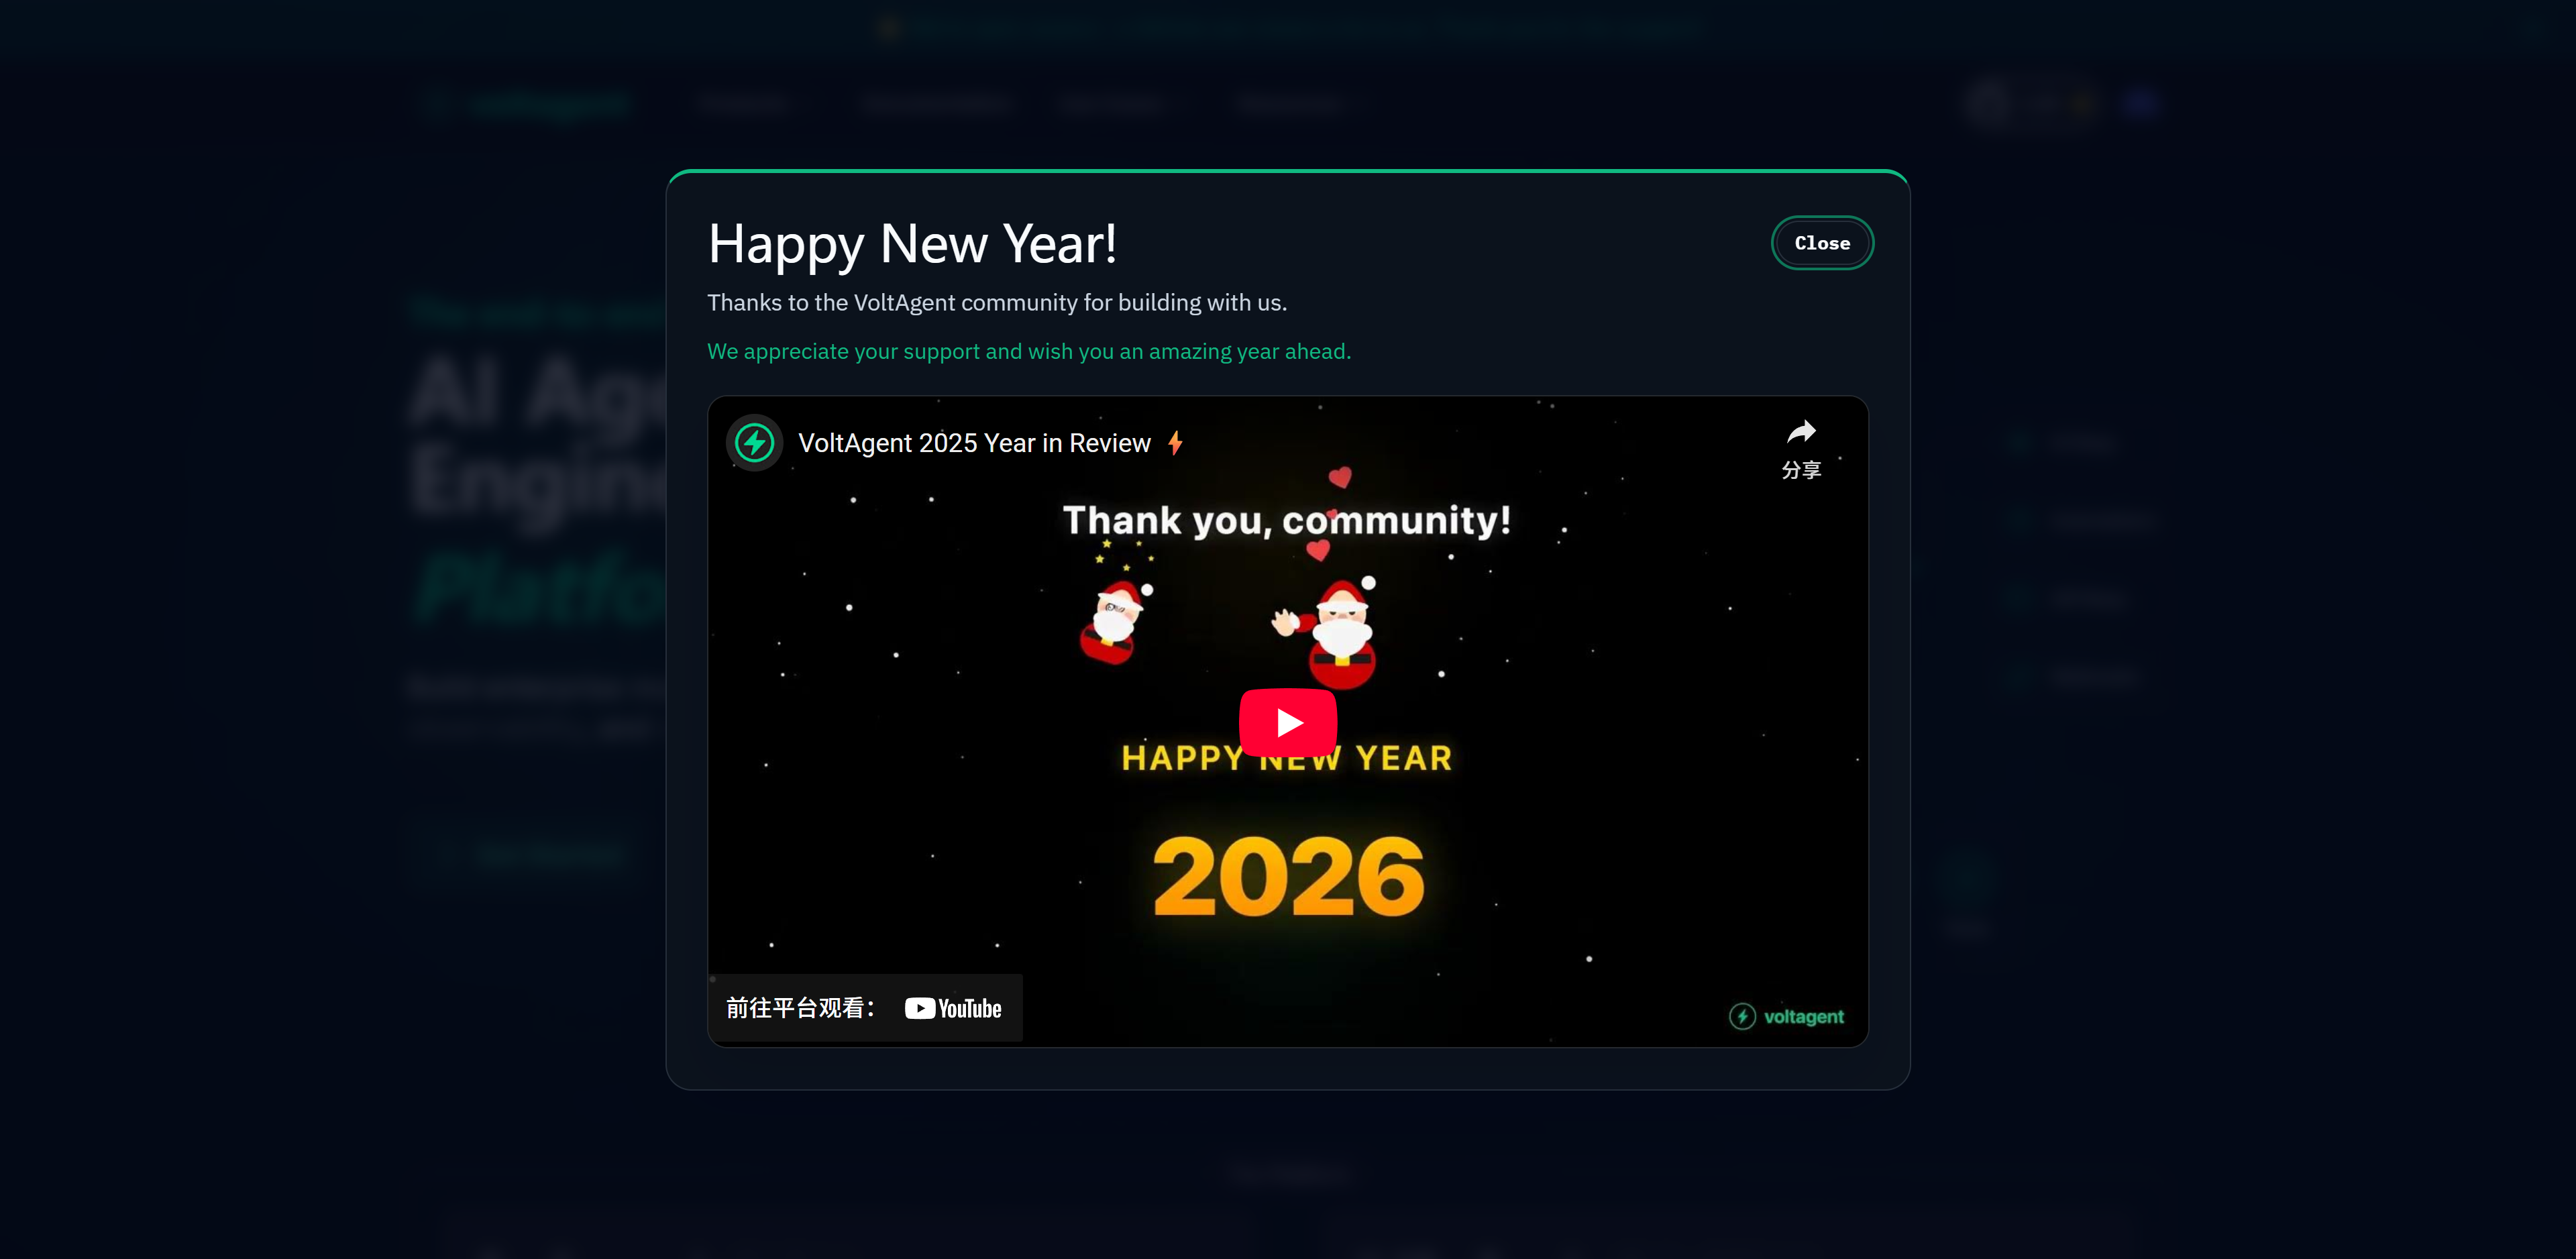Click the Thank you, community! caption
2576x1259 pixels.
1287,520
